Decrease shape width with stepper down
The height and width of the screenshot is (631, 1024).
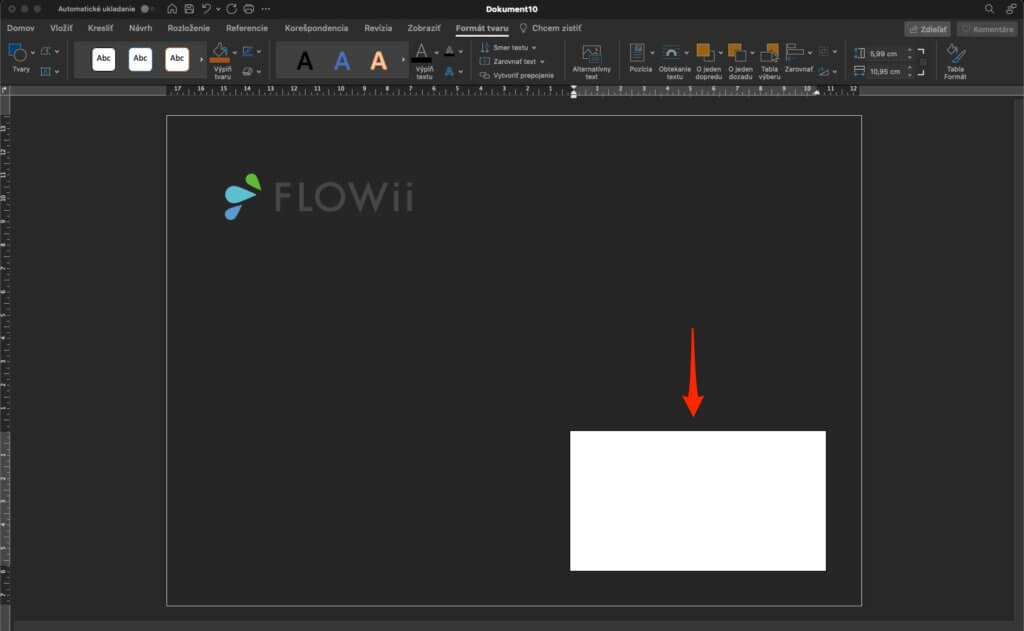tap(910, 74)
